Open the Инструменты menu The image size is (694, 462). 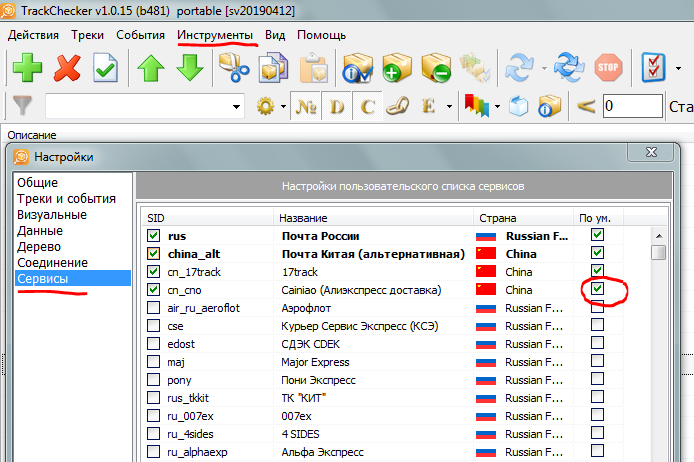coord(215,35)
